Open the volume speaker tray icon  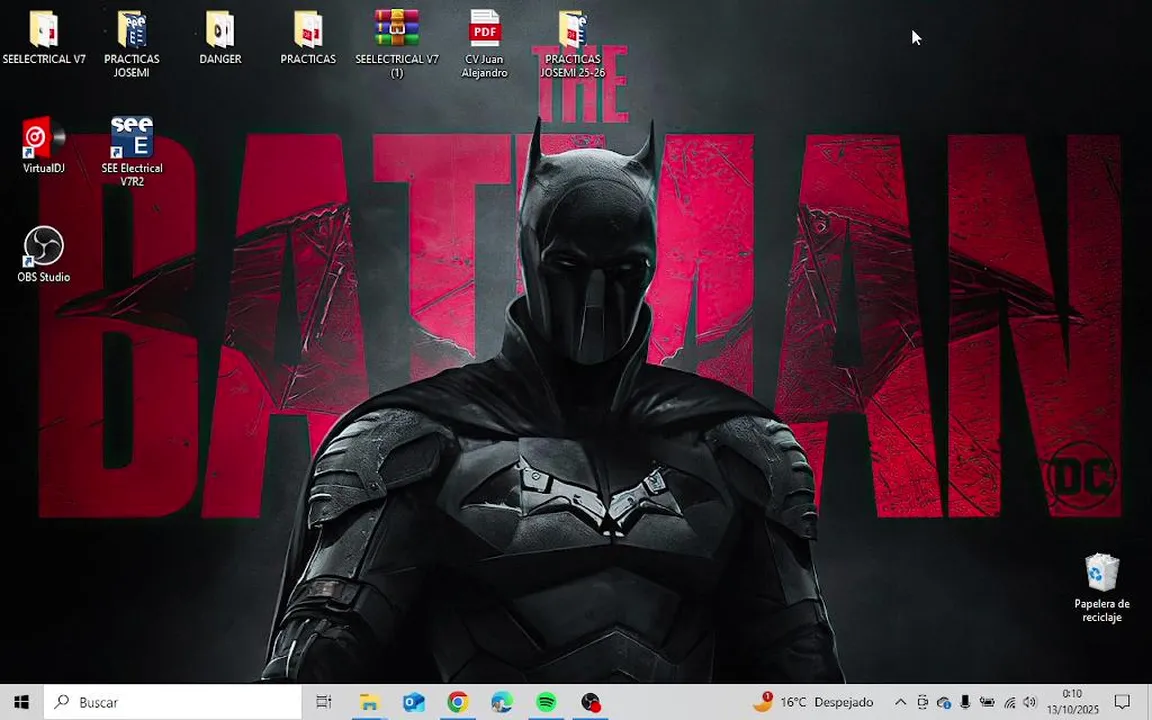click(1029, 702)
